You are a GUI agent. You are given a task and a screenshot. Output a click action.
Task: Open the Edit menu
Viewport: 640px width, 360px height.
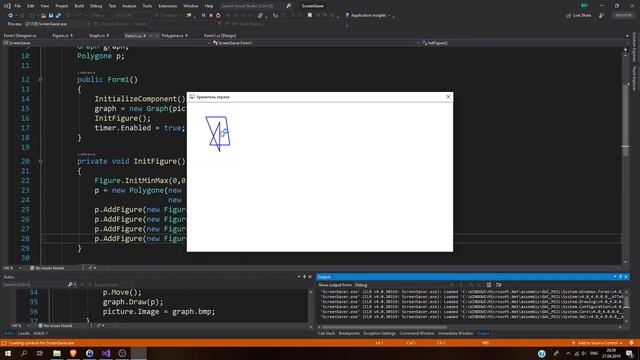[31, 6]
